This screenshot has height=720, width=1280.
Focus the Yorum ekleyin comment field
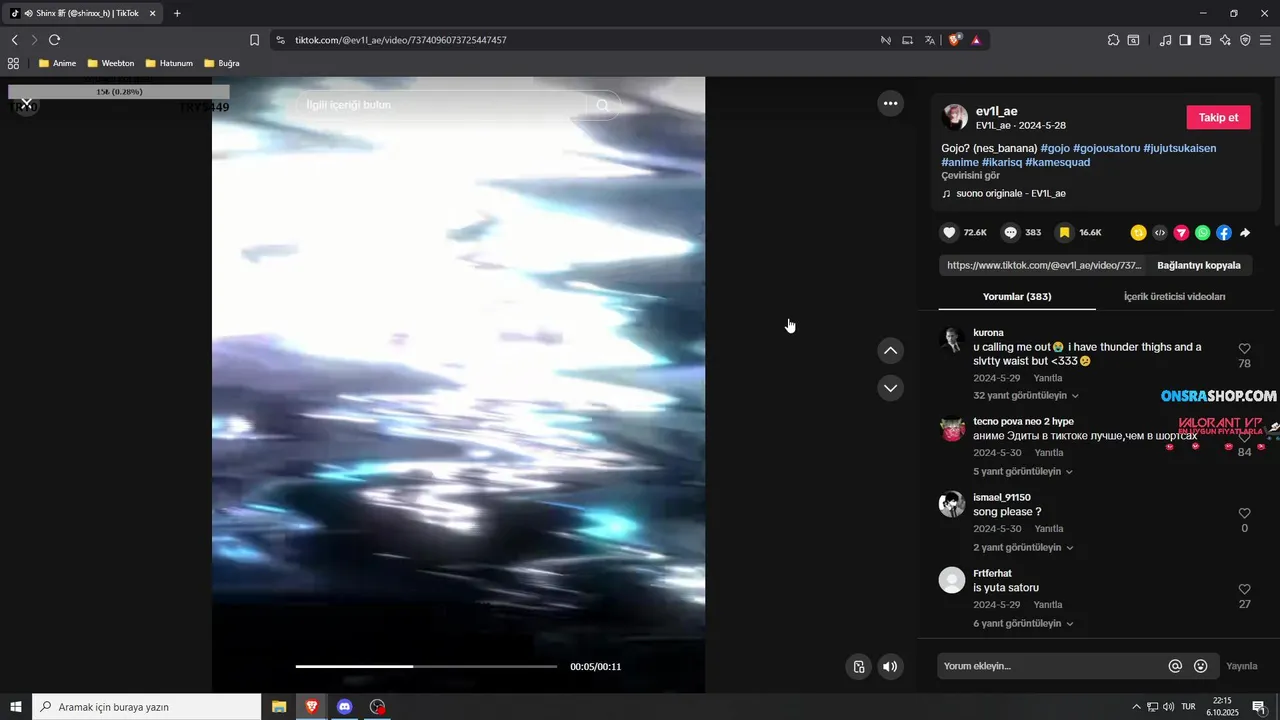[1050, 666]
